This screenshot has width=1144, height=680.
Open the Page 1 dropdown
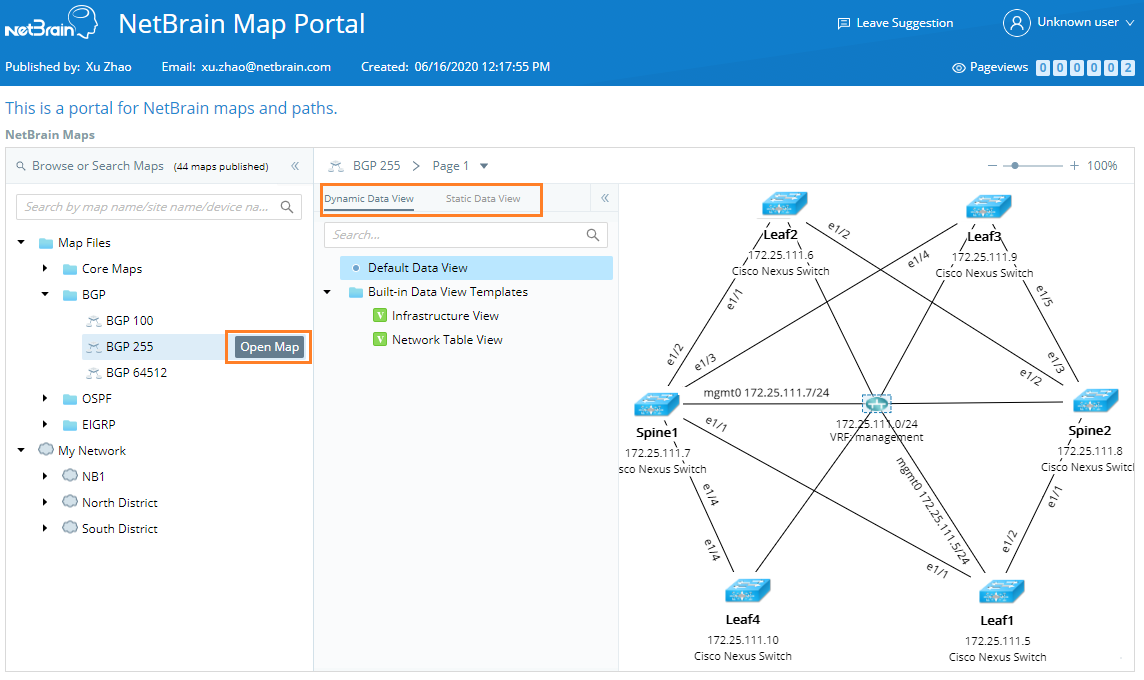coord(484,165)
